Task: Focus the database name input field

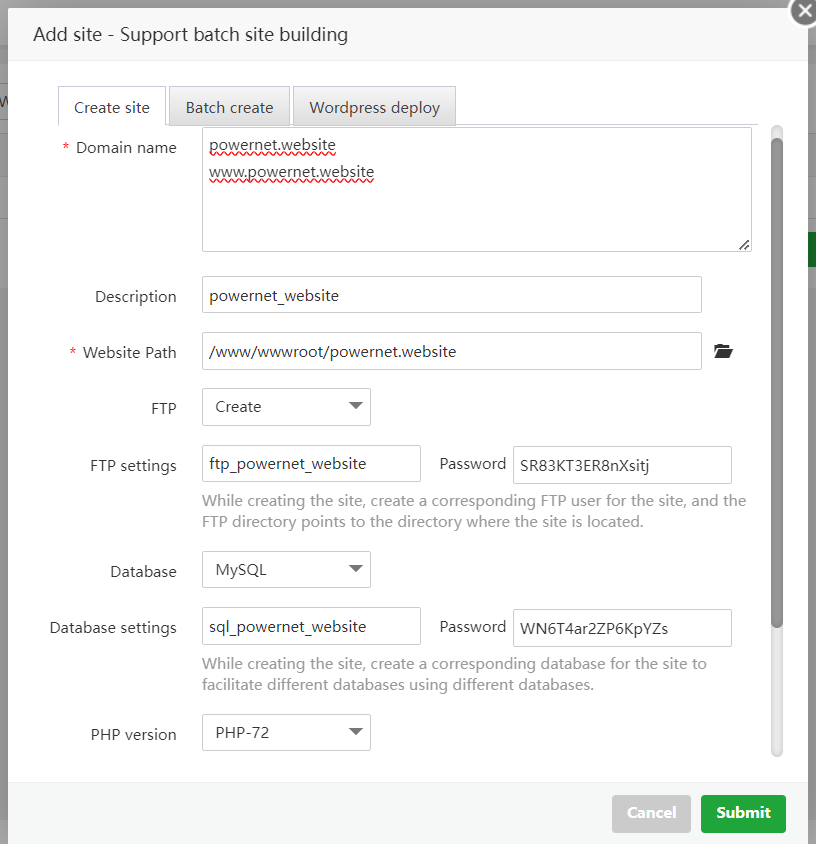Action: (311, 627)
